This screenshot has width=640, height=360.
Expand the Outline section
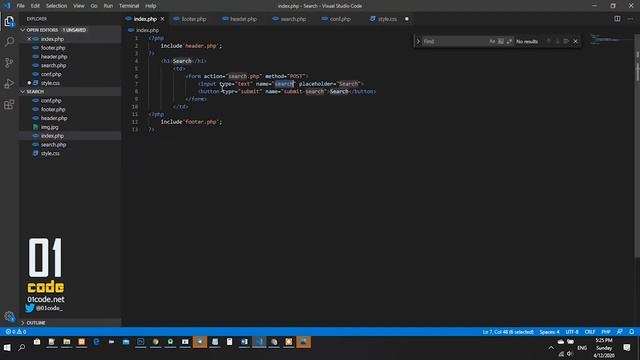coord(70,322)
